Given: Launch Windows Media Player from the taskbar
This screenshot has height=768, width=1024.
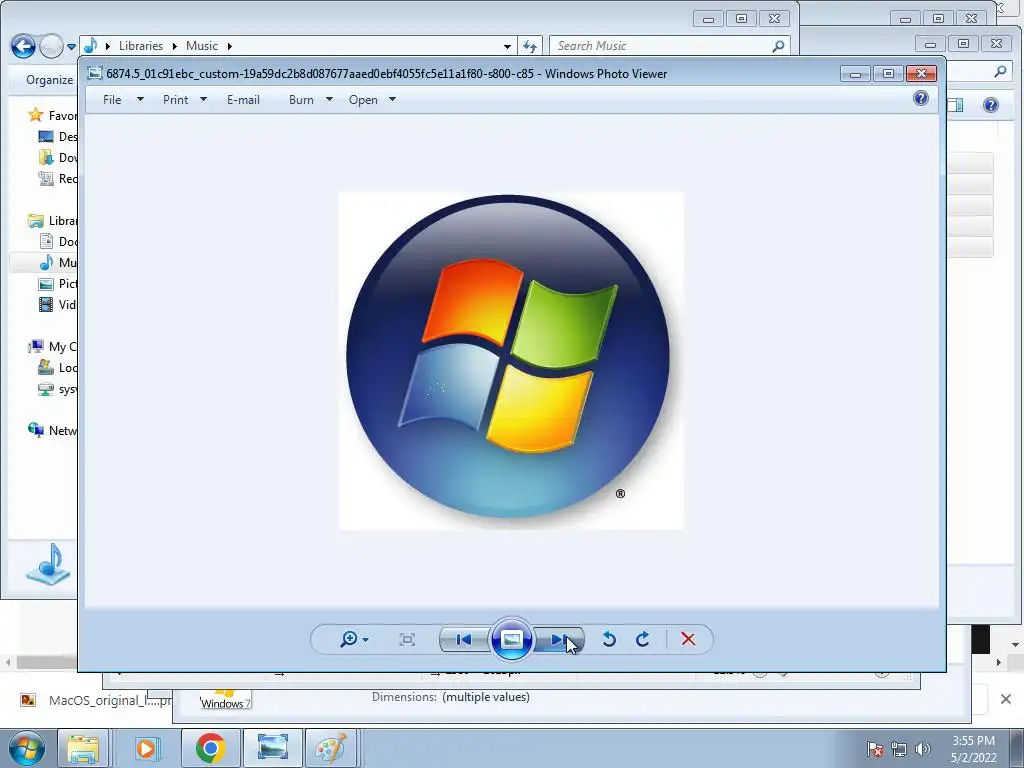Looking at the screenshot, I should [147, 748].
